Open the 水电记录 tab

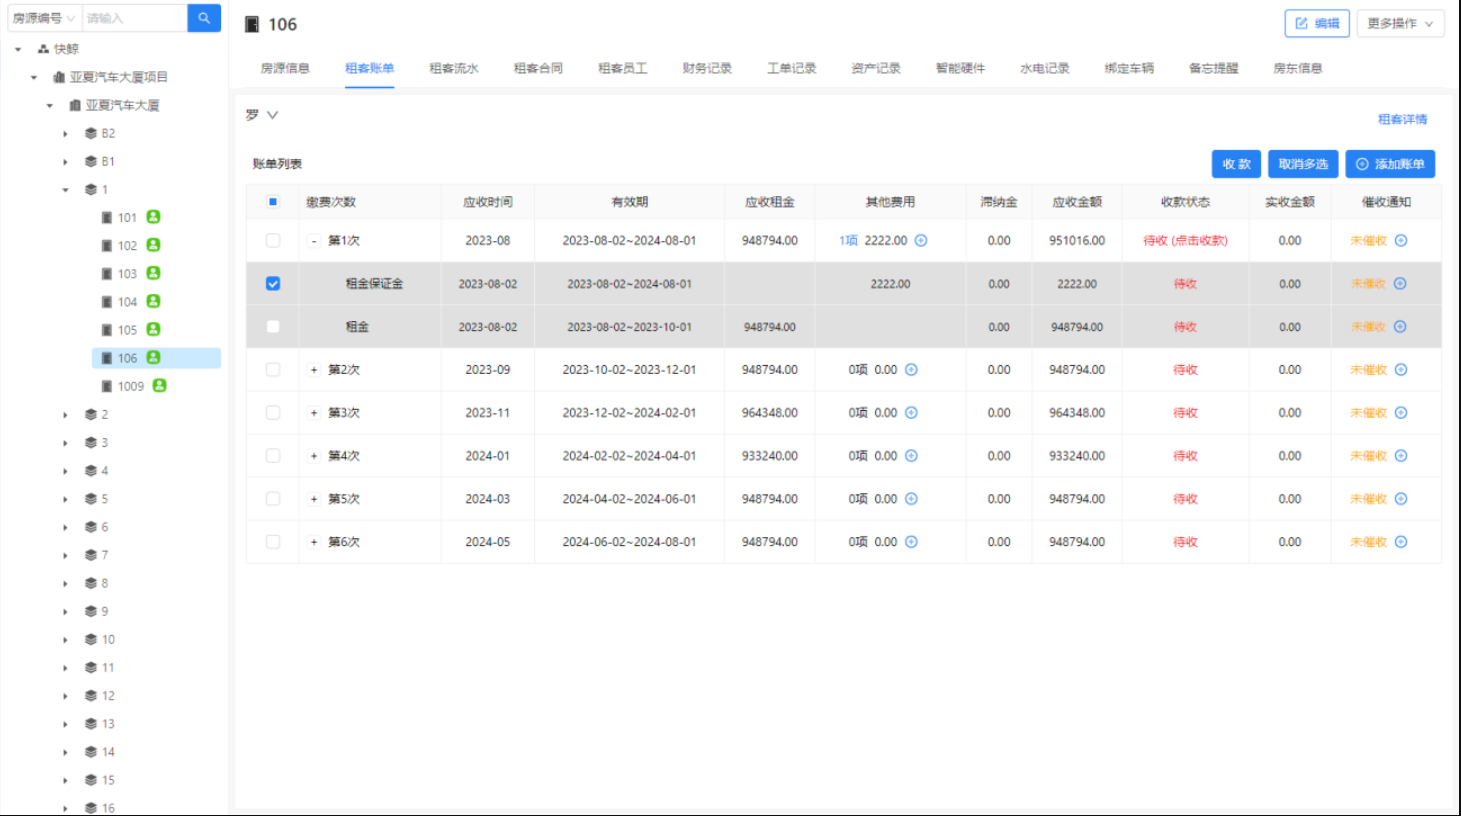[x=1044, y=68]
